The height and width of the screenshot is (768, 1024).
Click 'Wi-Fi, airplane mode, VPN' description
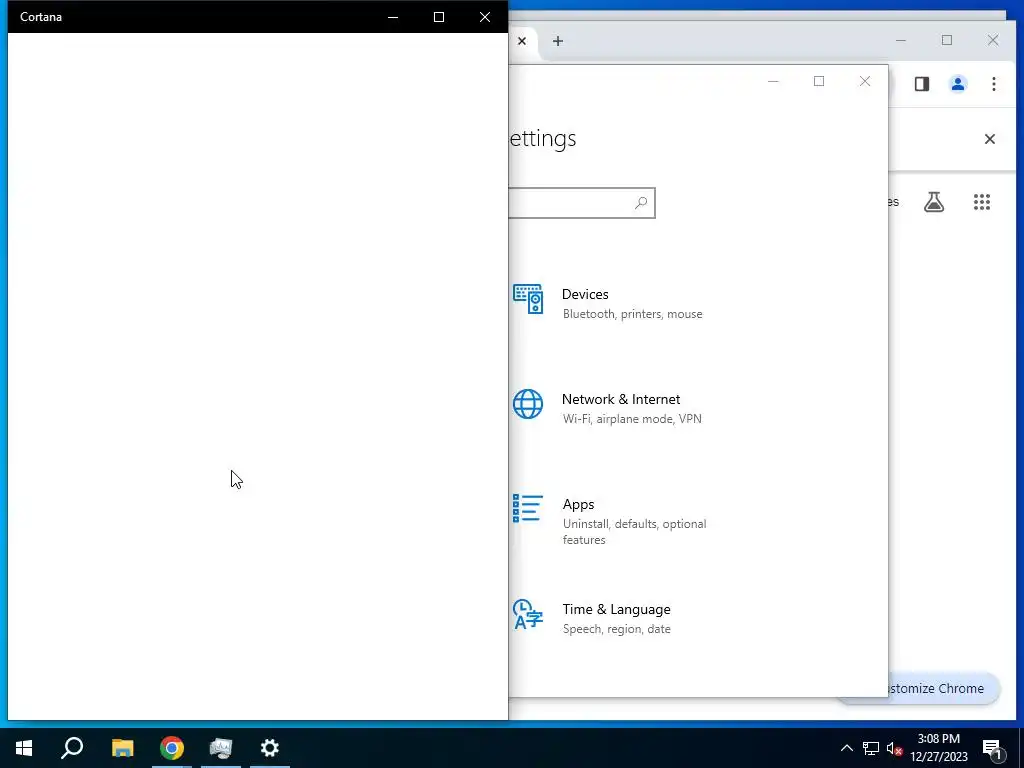click(632, 419)
